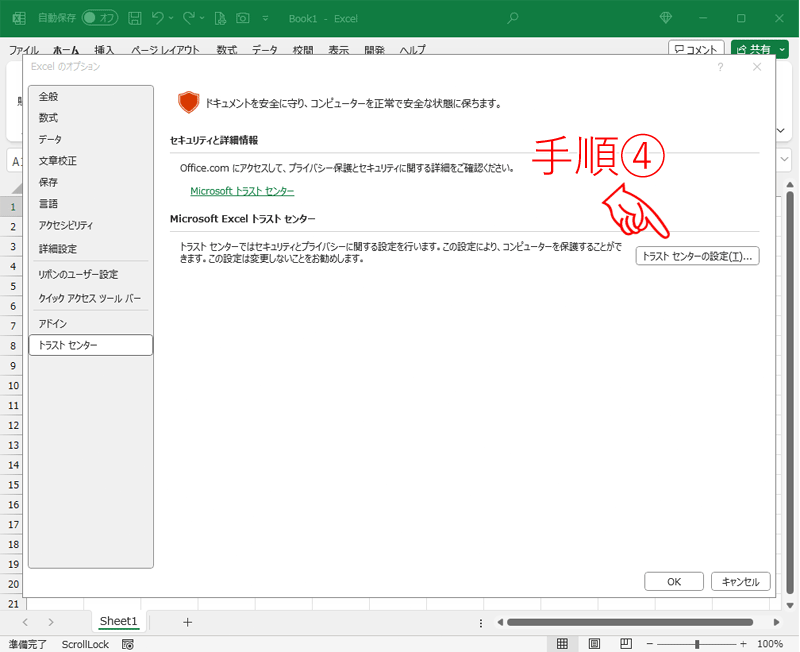Click the Save icon in the title bar

135,18
